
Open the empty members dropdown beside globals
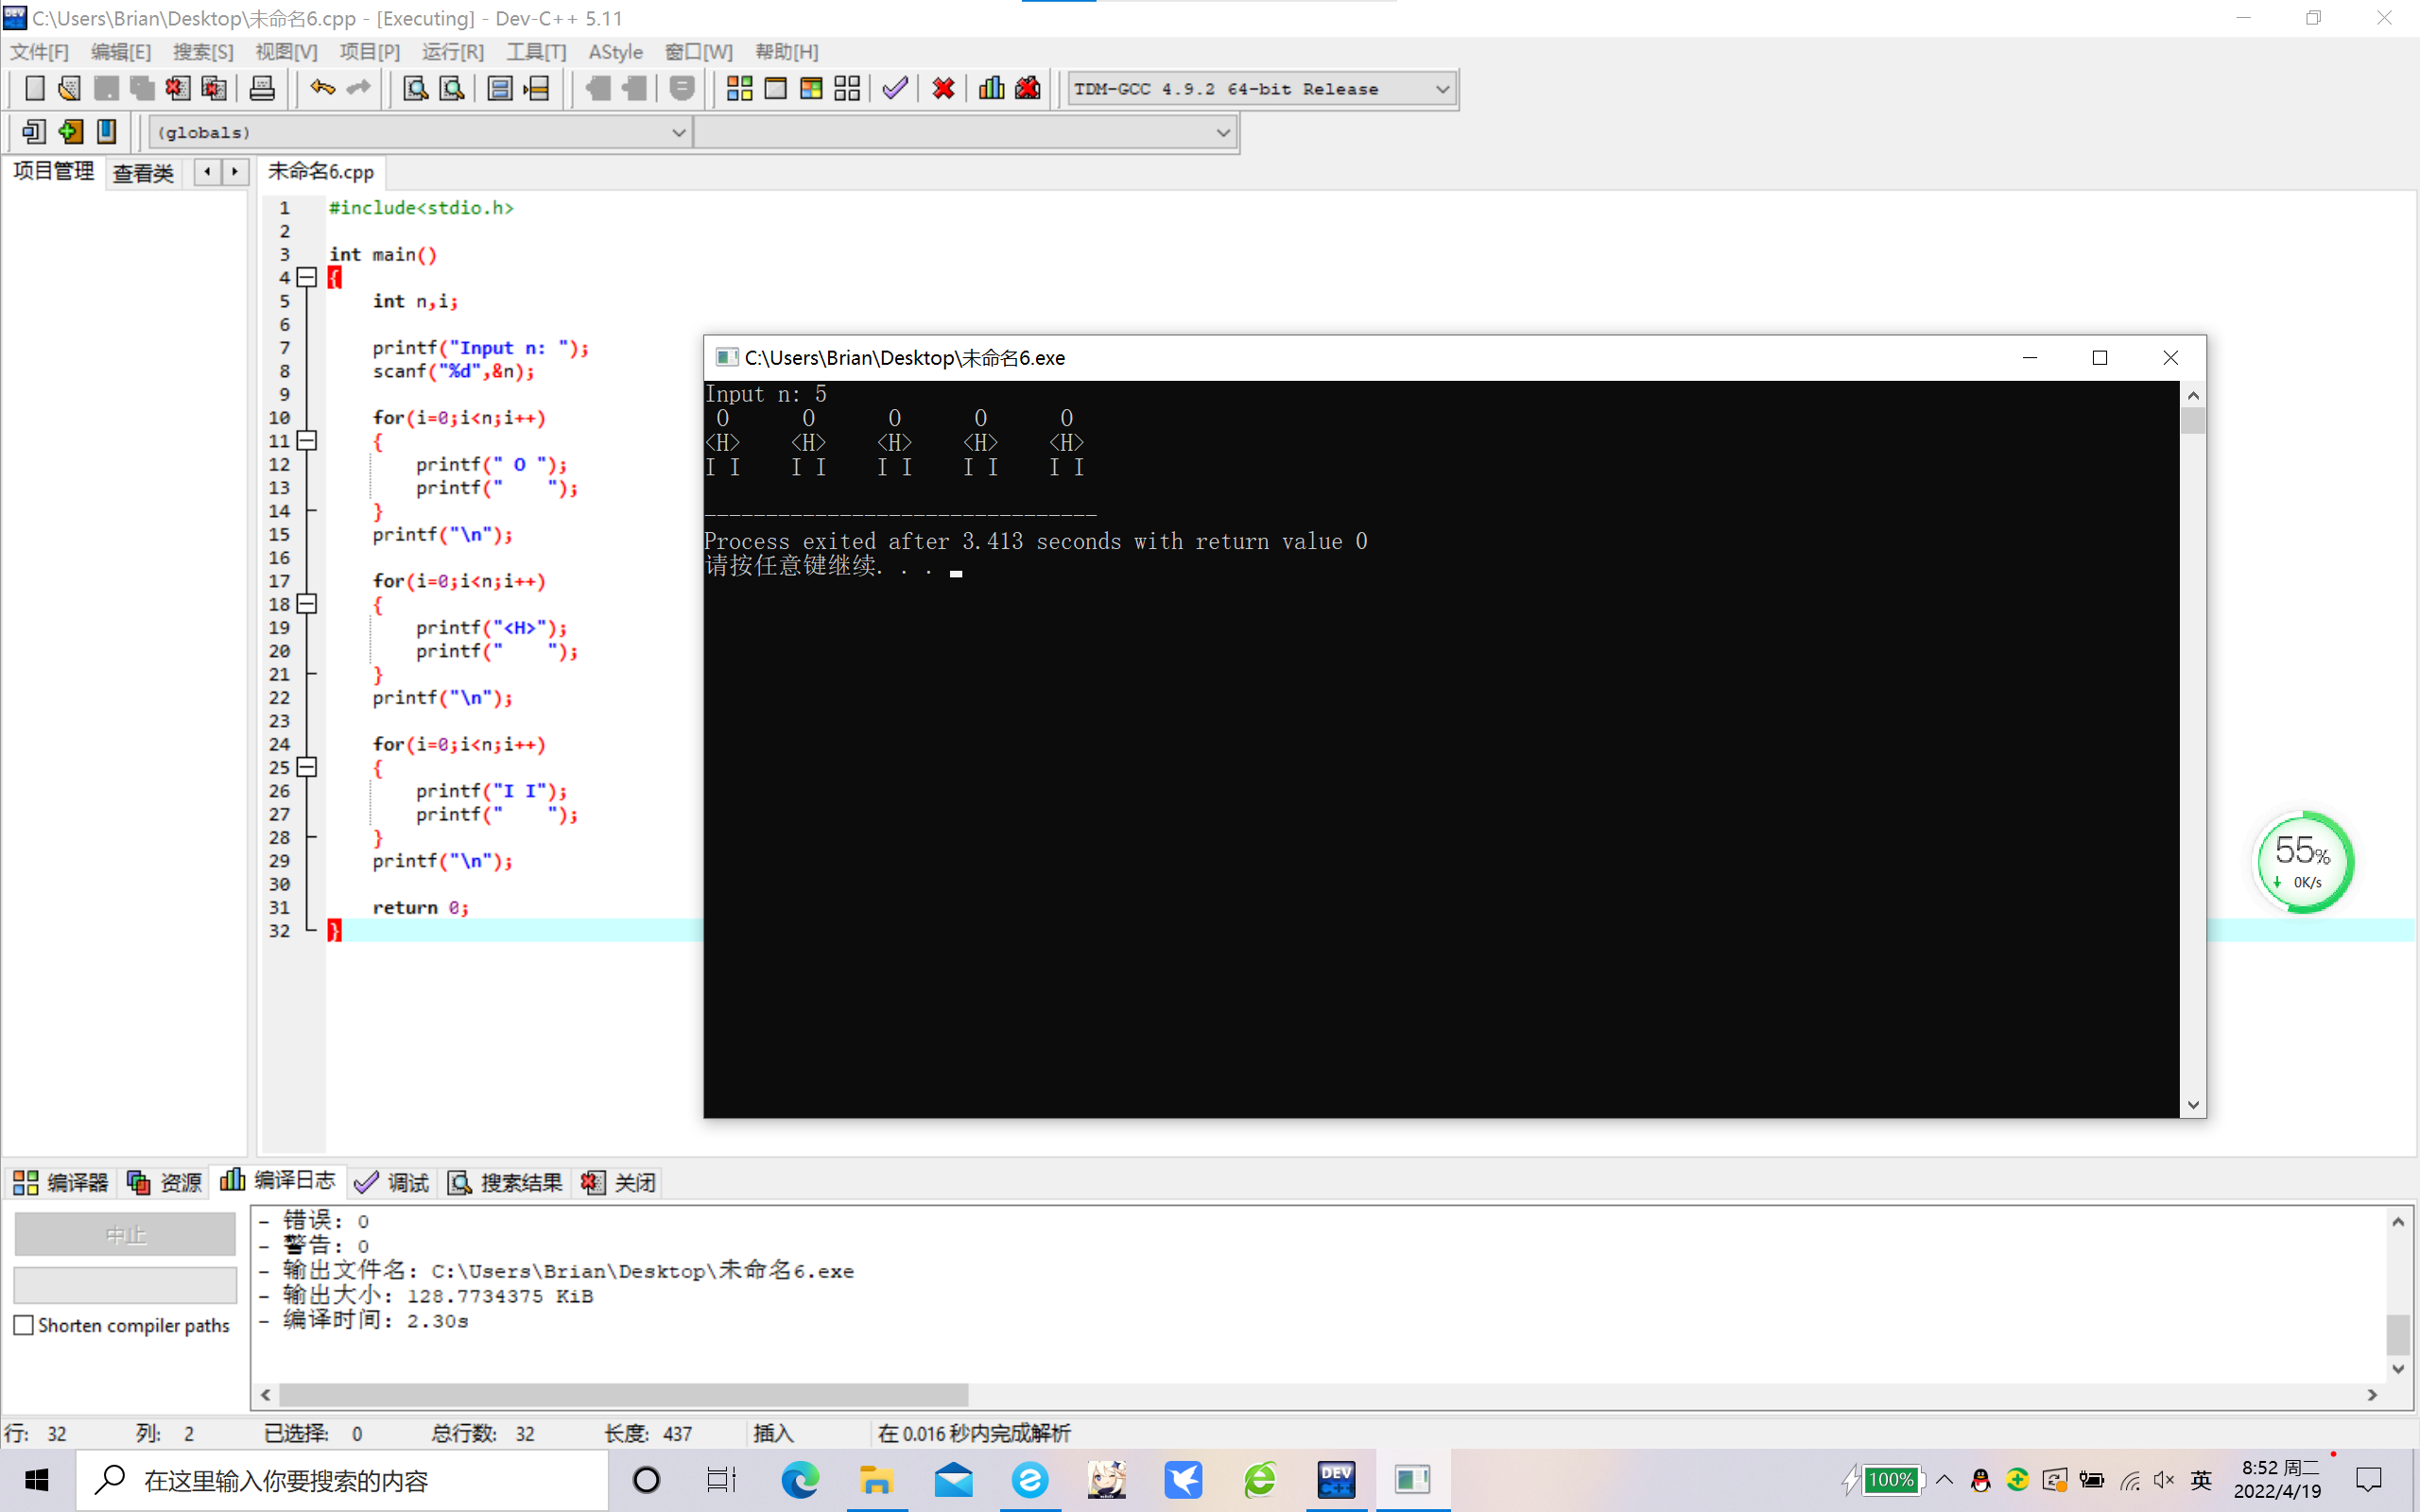(1222, 132)
